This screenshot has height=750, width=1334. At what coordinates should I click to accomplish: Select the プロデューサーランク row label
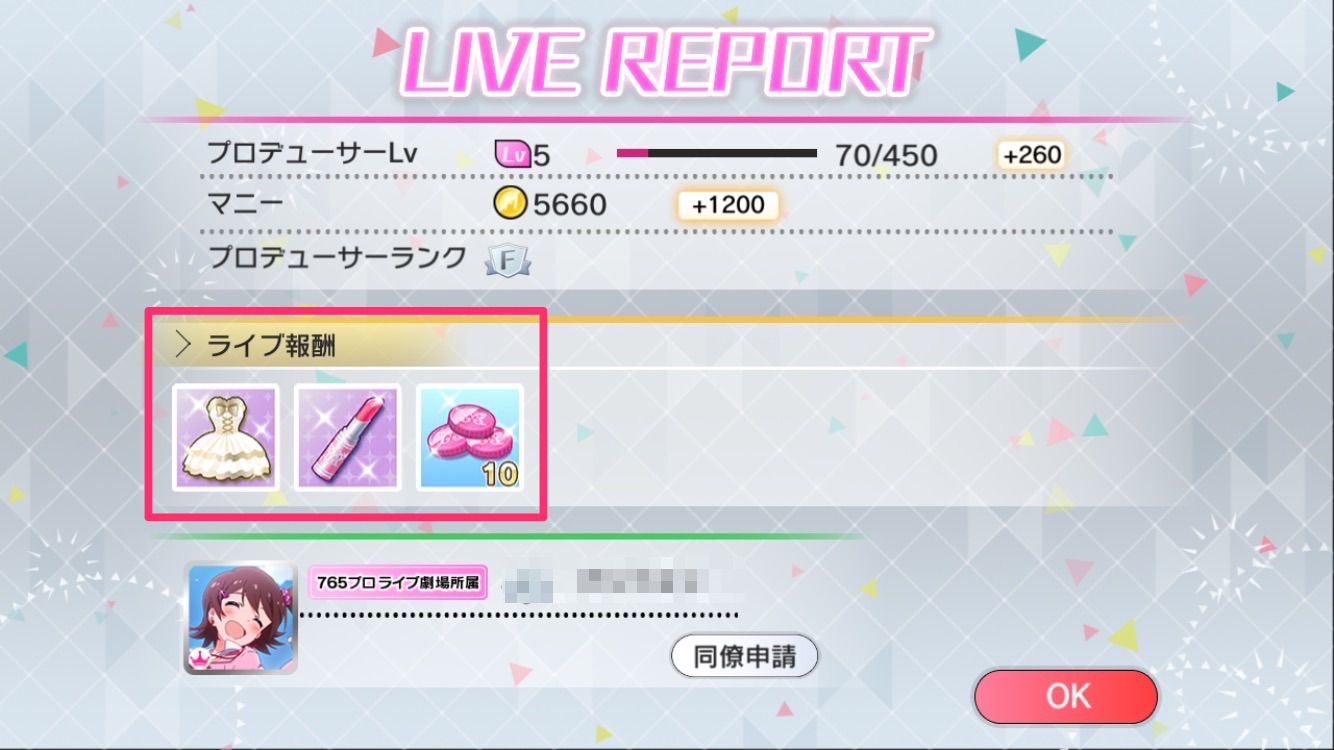point(337,258)
